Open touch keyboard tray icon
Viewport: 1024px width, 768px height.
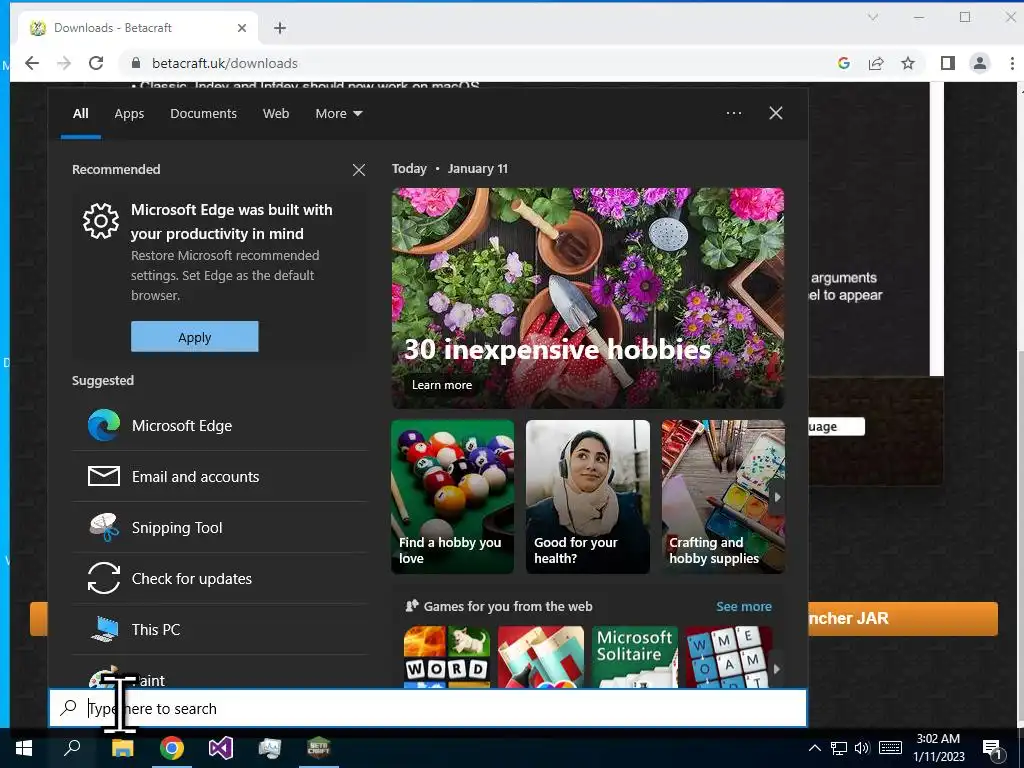coord(890,748)
